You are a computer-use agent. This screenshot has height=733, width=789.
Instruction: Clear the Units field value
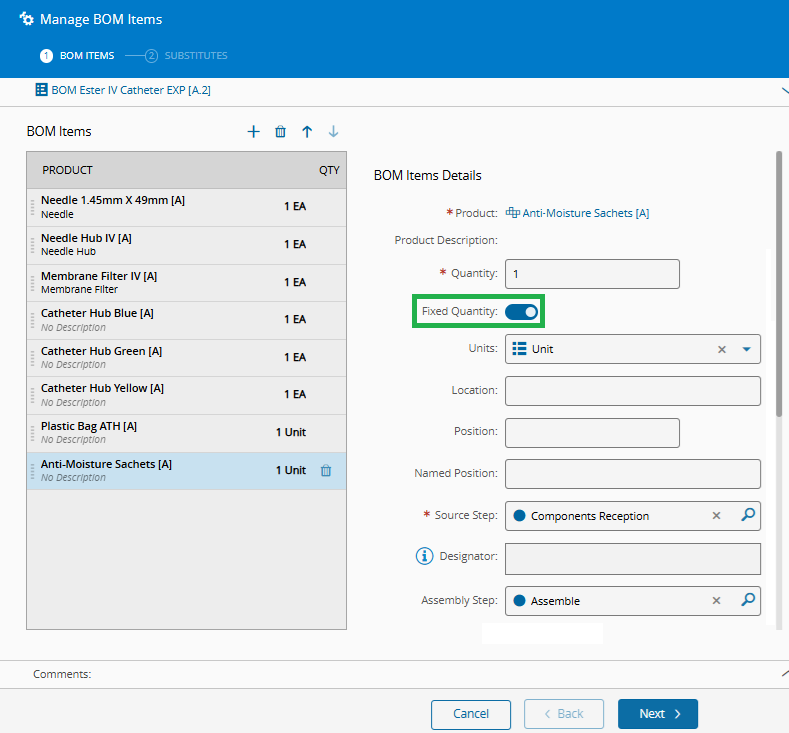(x=722, y=349)
